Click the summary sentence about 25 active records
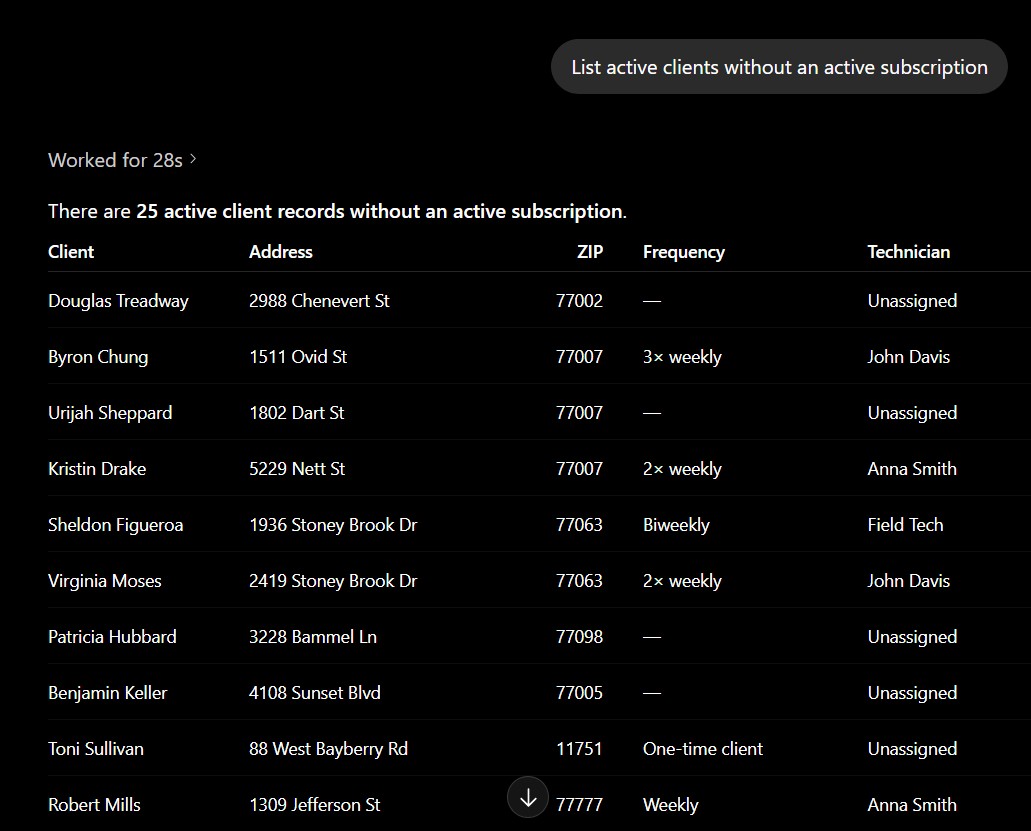1031x831 pixels. (x=337, y=211)
